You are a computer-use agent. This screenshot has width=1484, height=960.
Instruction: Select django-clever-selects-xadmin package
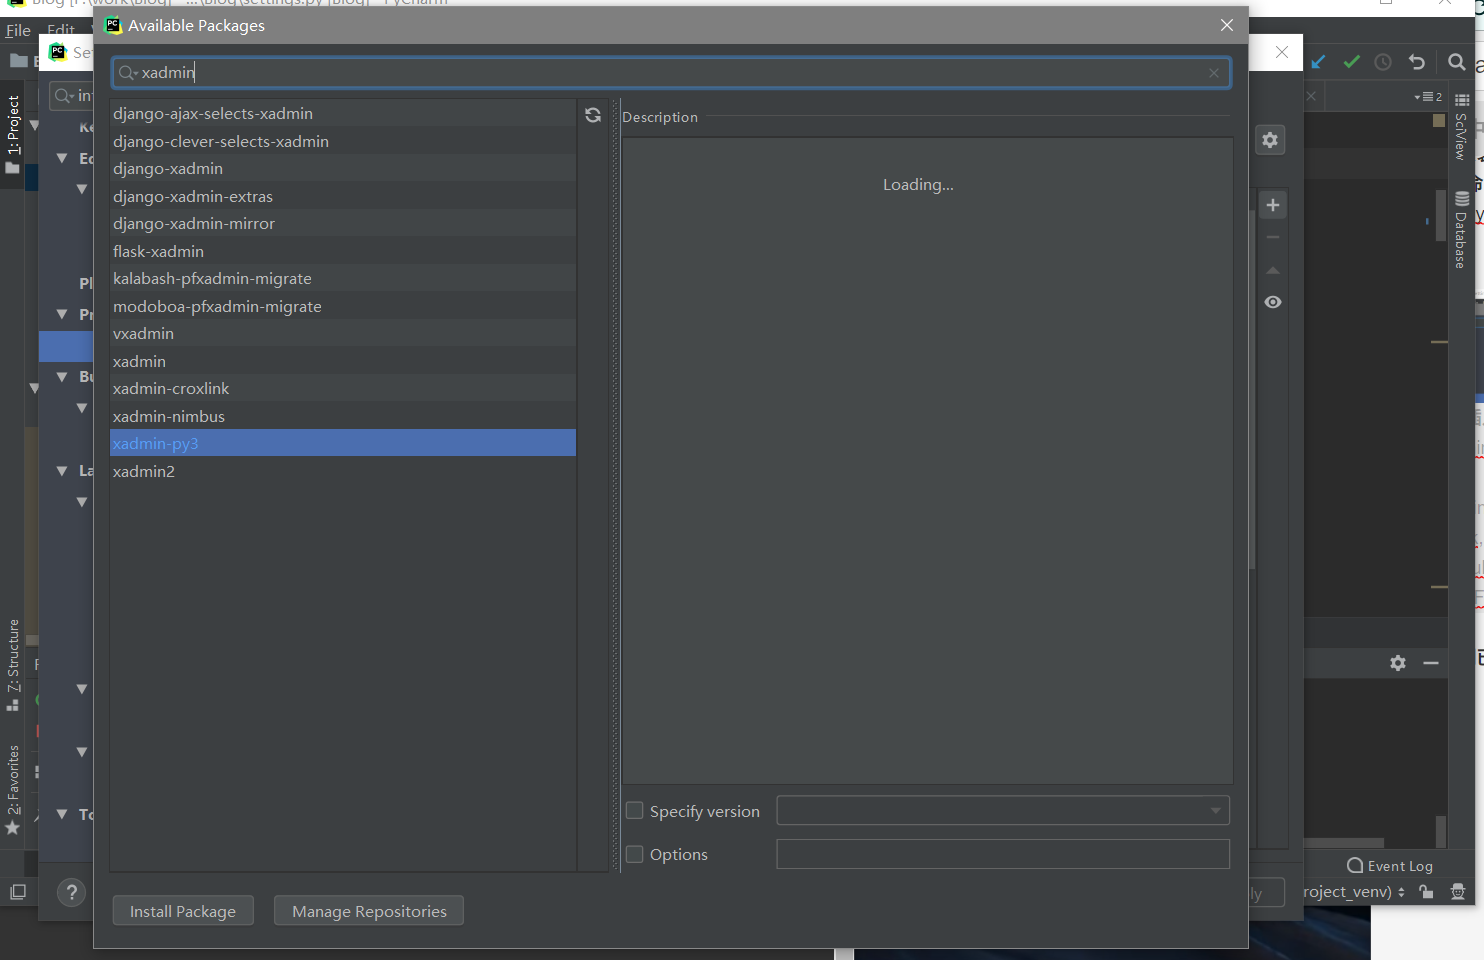(x=343, y=141)
